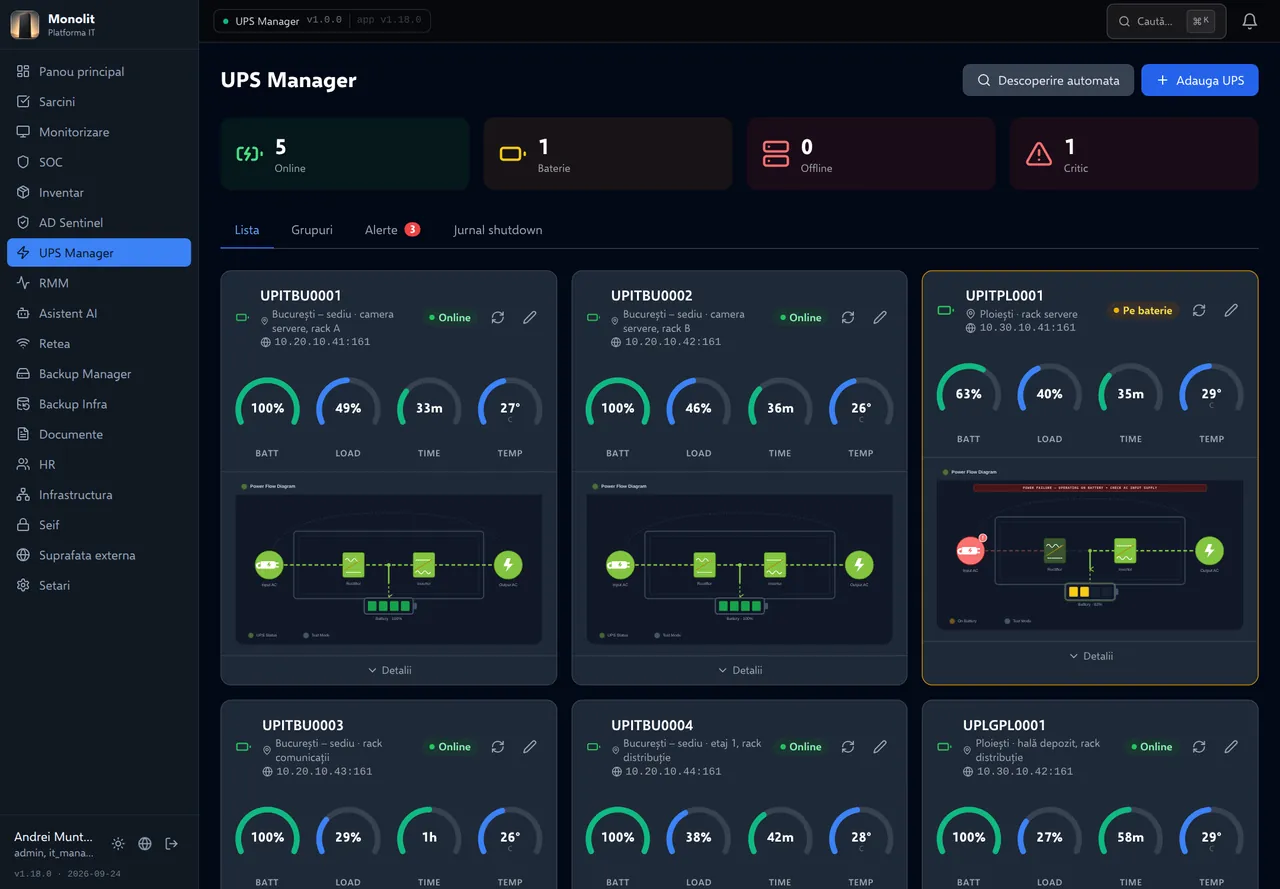
Task: Click the Adauga UPS button
Action: (1200, 80)
